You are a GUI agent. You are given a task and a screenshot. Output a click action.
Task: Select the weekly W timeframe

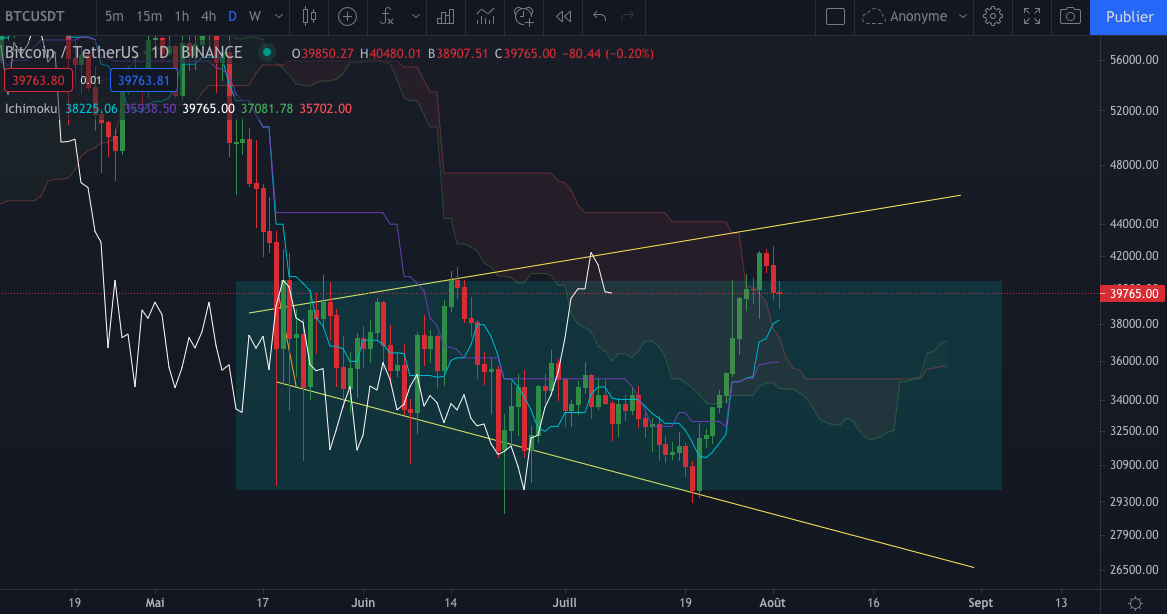(x=256, y=17)
